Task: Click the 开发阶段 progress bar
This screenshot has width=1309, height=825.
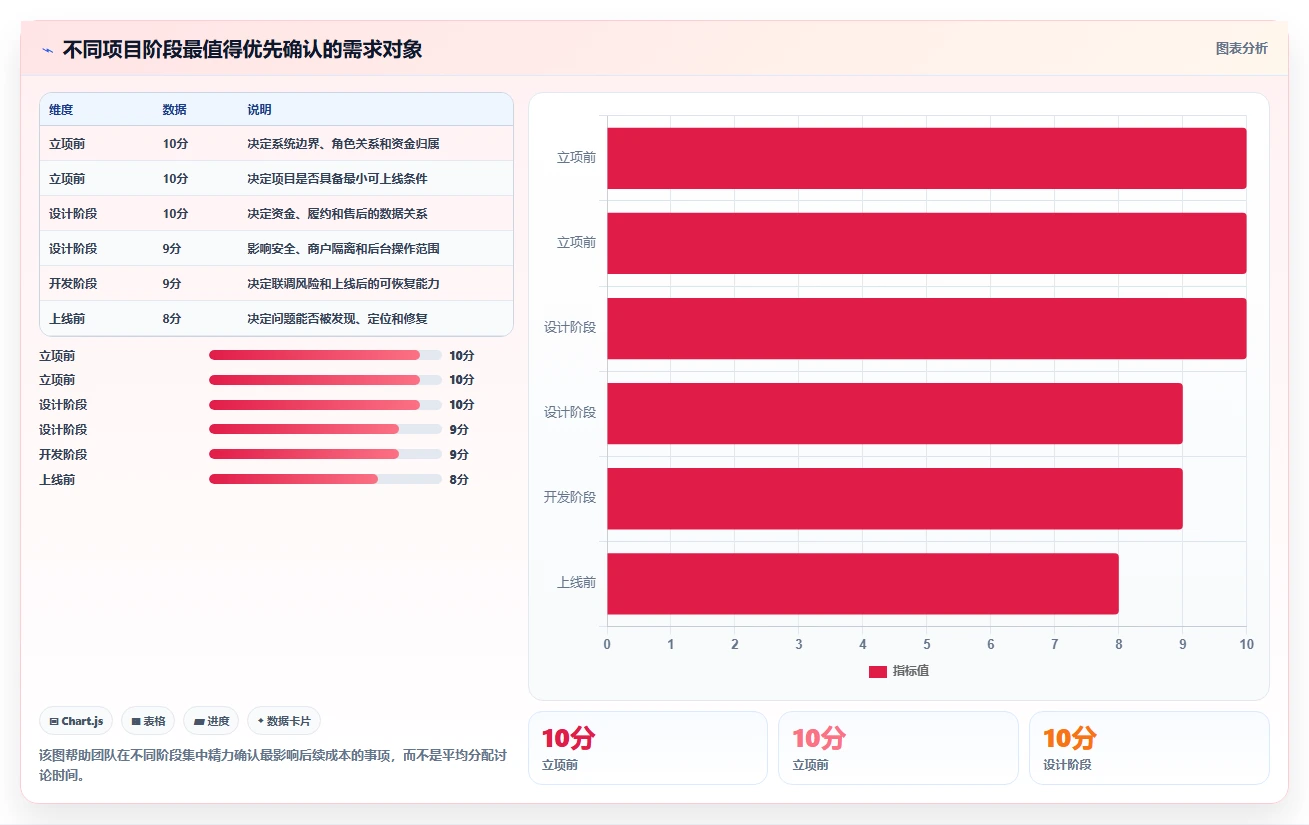Action: [325, 454]
